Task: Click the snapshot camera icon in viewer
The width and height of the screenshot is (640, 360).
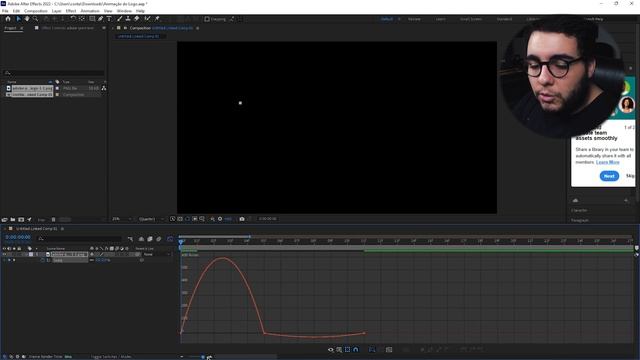Action: (242, 219)
